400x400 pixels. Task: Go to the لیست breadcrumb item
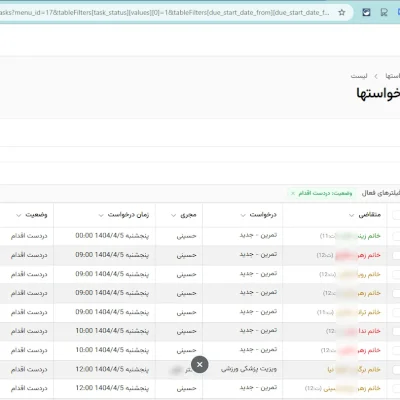point(359,76)
